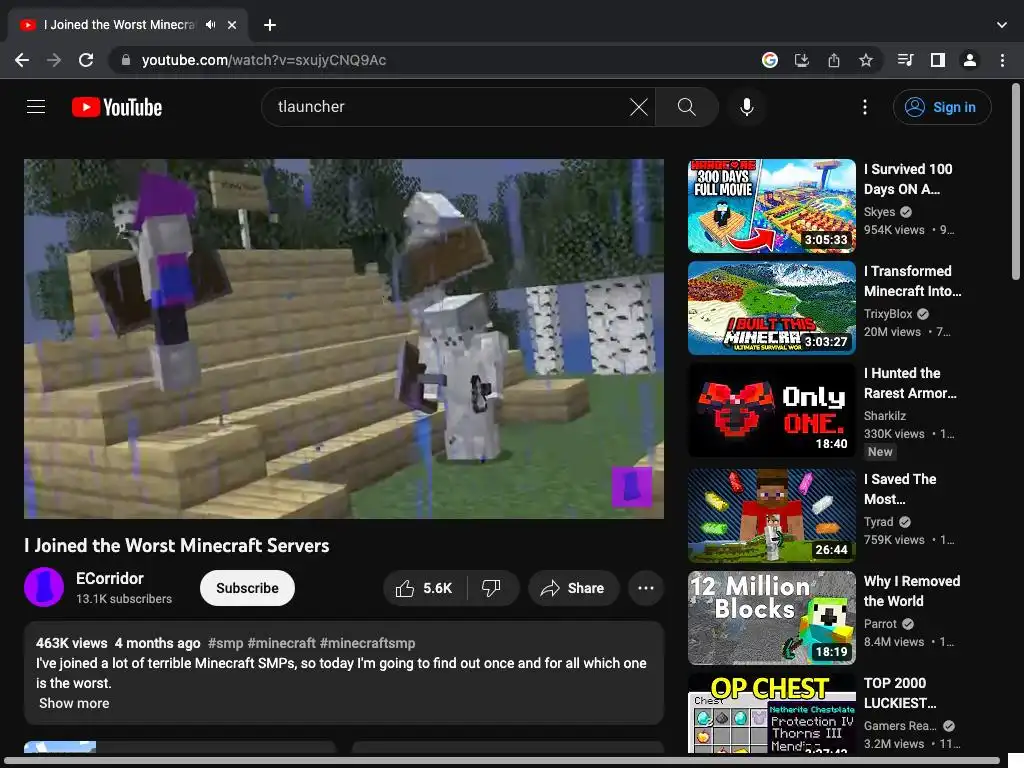Click the Sign in button

(x=942, y=106)
